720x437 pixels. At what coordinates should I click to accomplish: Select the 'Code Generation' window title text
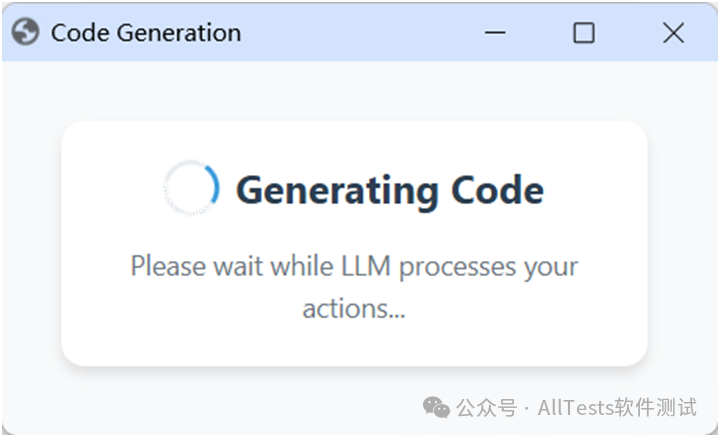(146, 33)
